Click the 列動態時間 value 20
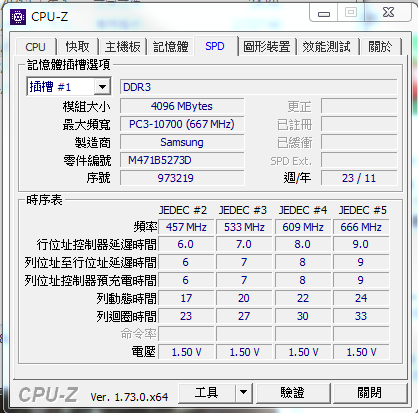The image size is (419, 419). (x=244, y=298)
